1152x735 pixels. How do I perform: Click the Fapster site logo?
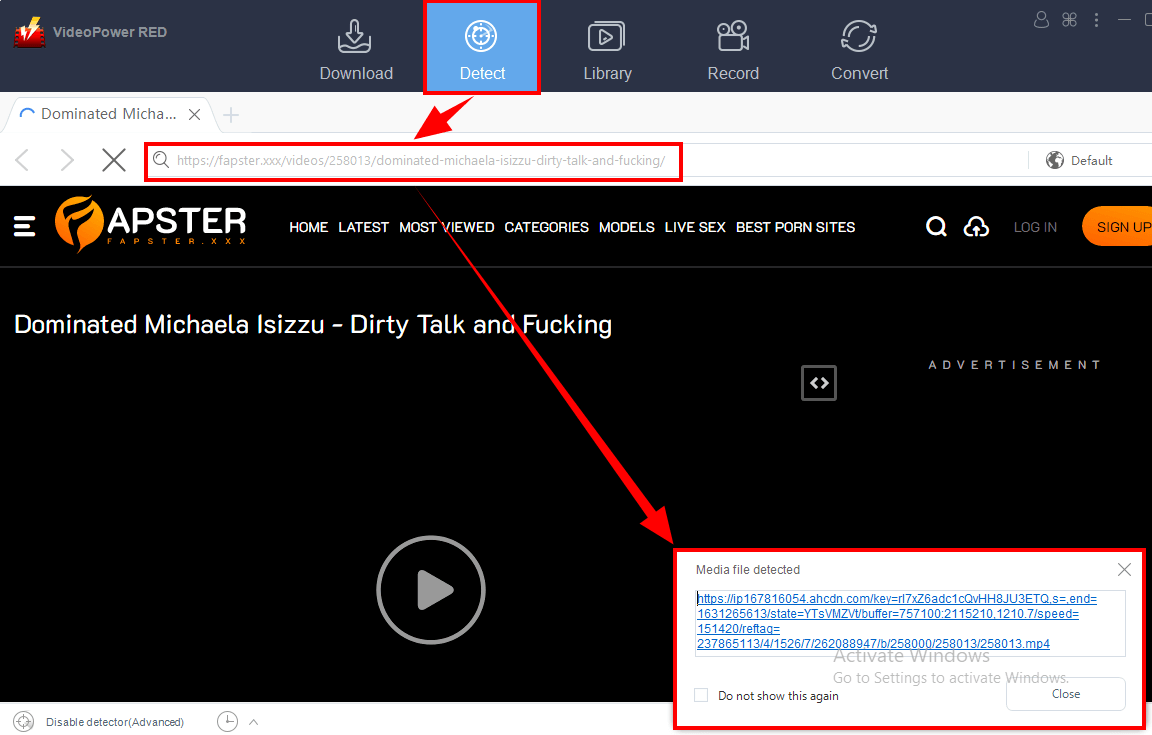click(151, 223)
